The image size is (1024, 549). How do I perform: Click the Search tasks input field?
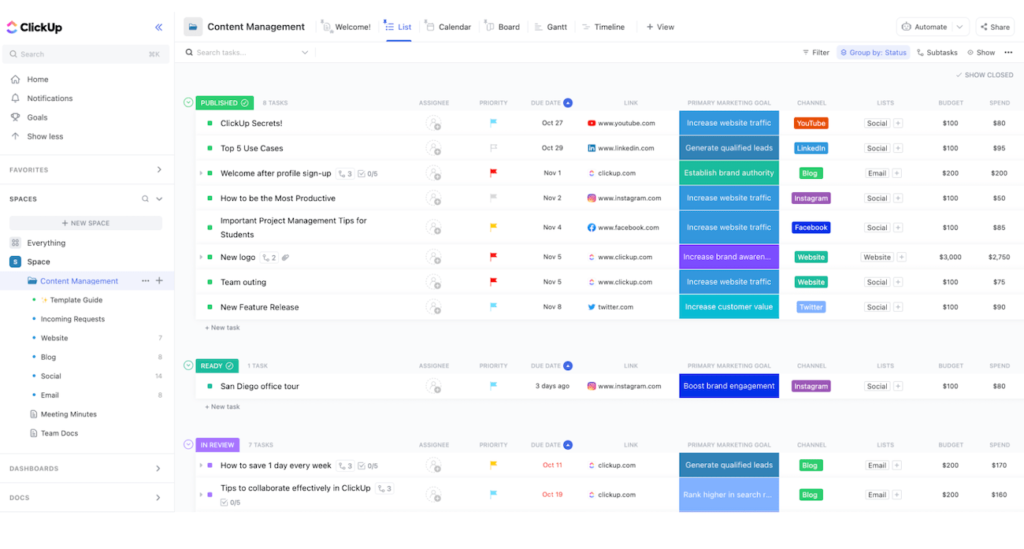(245, 52)
